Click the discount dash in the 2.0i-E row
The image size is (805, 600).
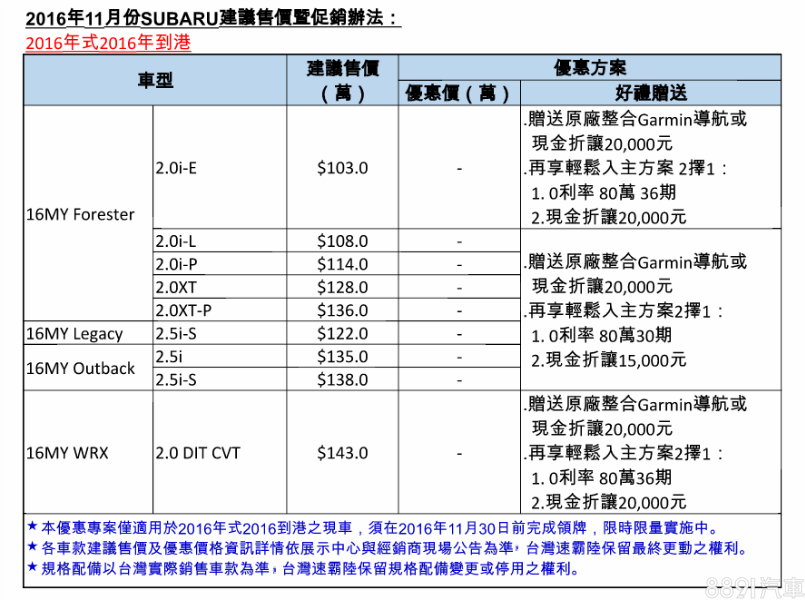click(459, 168)
